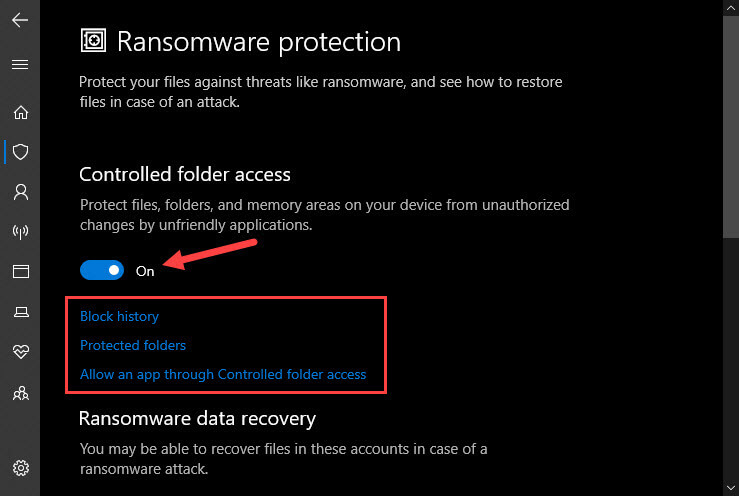Open App & browser control window icon
Screen dimensions: 739x496
(20, 271)
